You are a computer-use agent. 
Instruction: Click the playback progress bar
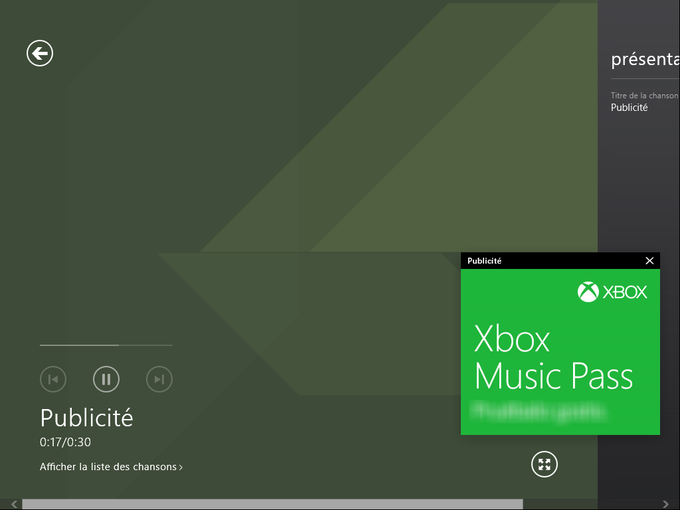point(106,345)
